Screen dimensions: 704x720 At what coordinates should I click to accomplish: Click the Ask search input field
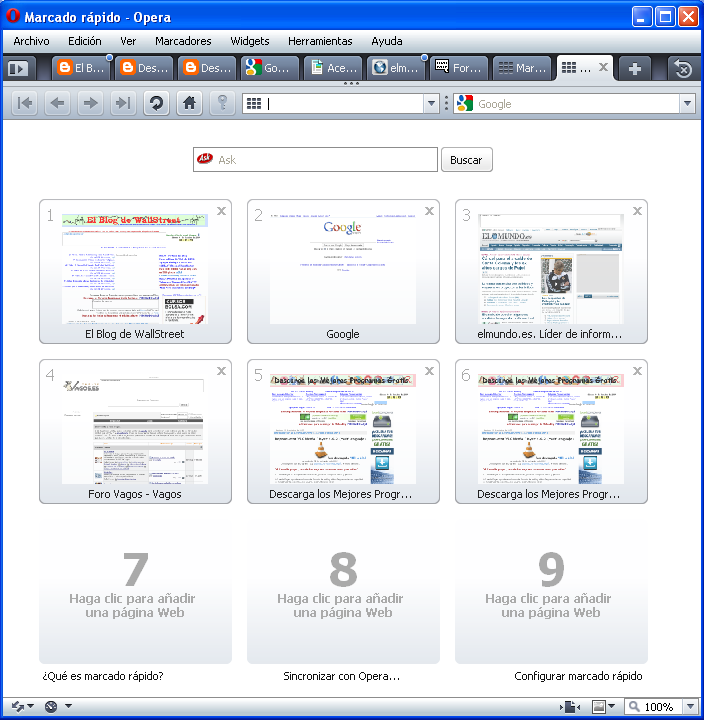pyautogui.click(x=315, y=160)
